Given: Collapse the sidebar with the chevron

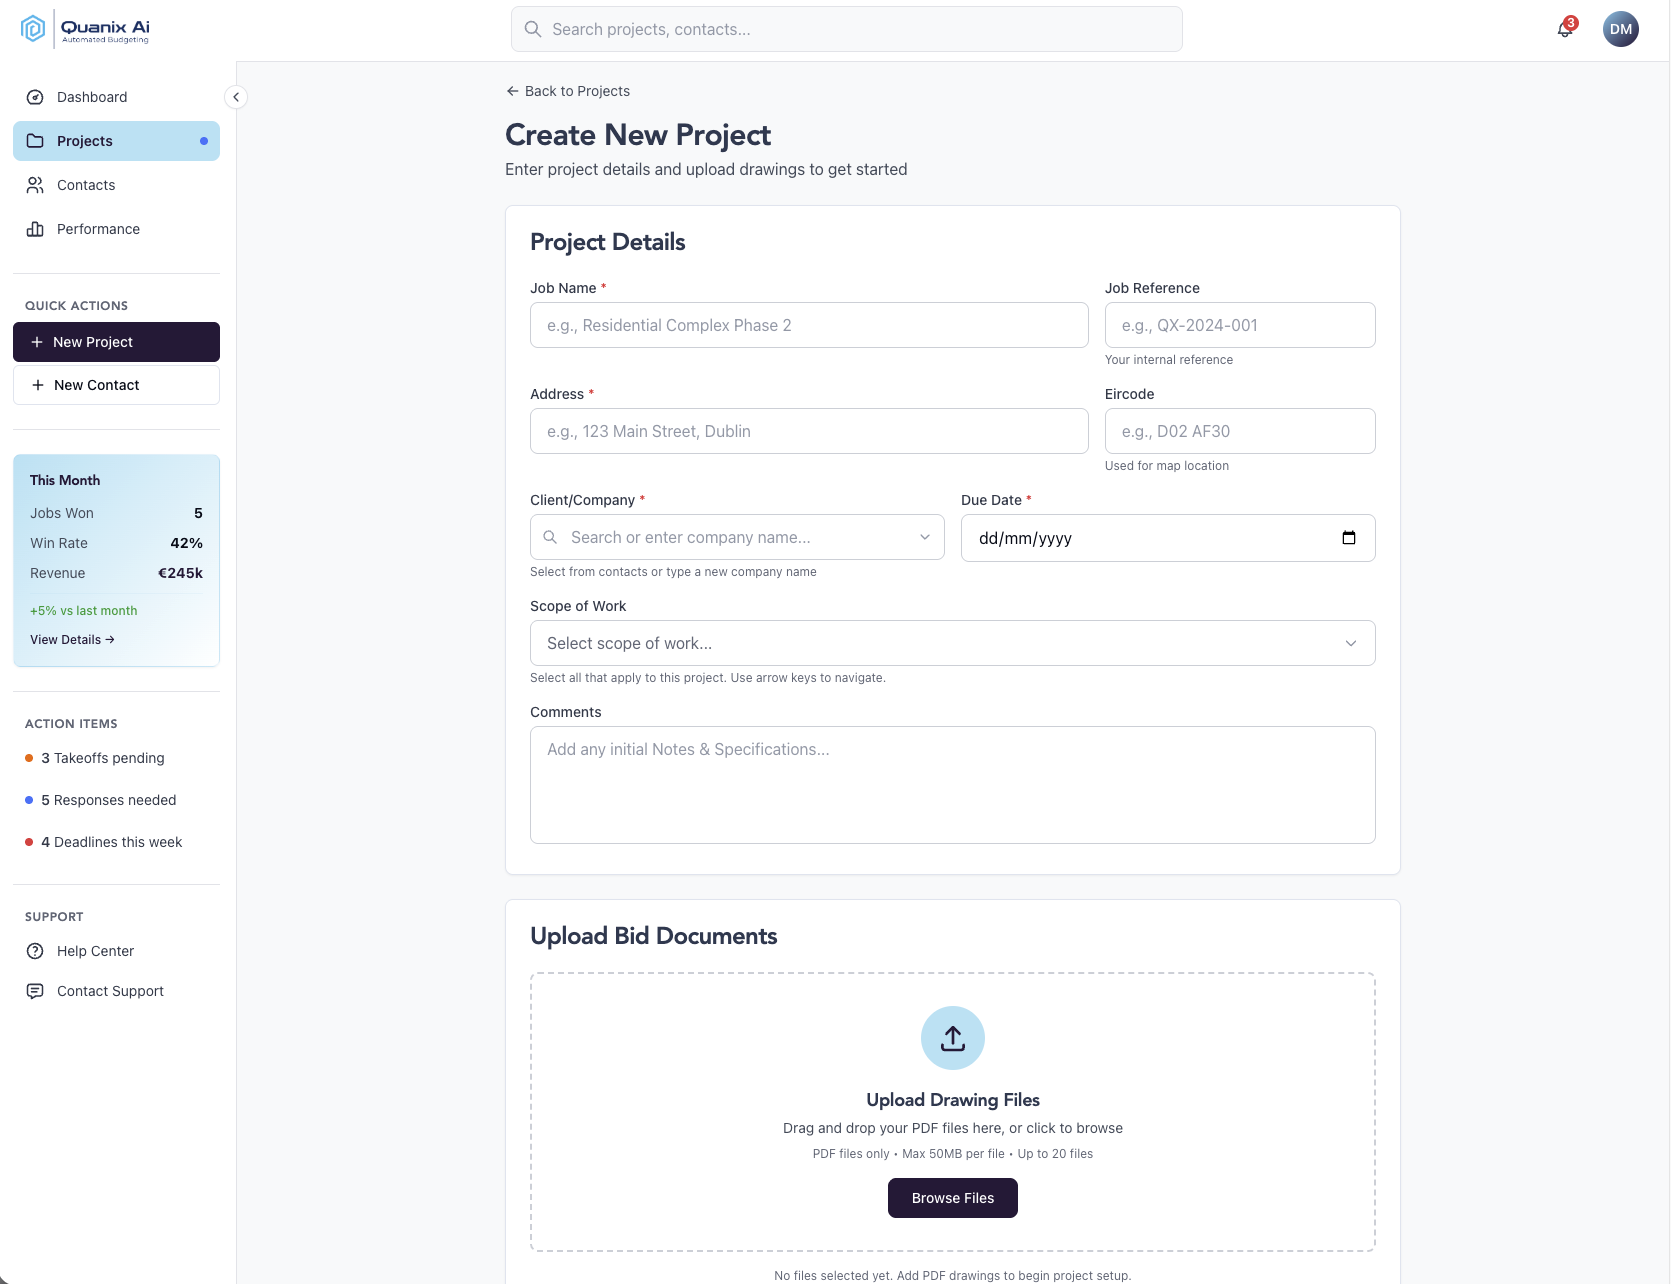Looking at the screenshot, I should click(236, 97).
